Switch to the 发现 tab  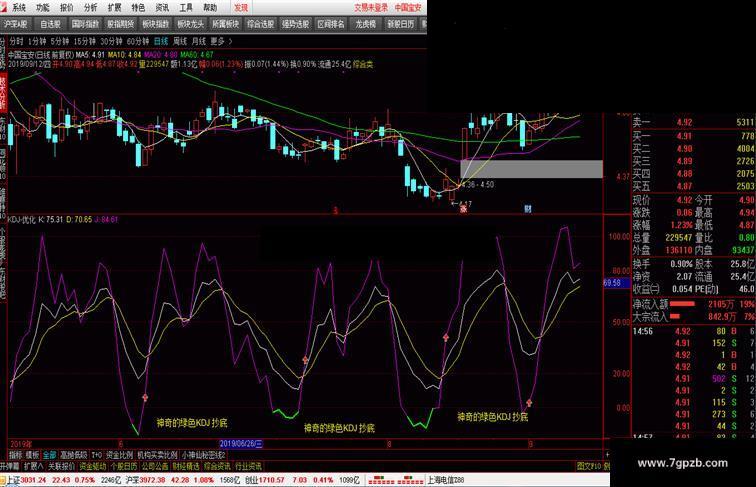(241, 8)
